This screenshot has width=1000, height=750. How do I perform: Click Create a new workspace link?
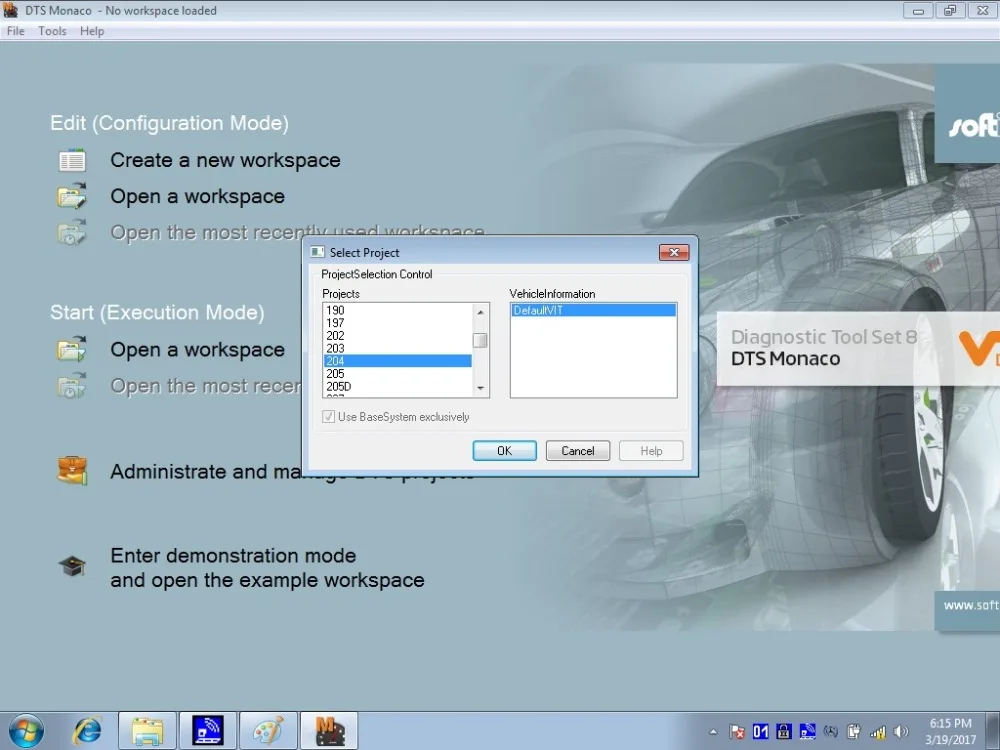pos(225,160)
